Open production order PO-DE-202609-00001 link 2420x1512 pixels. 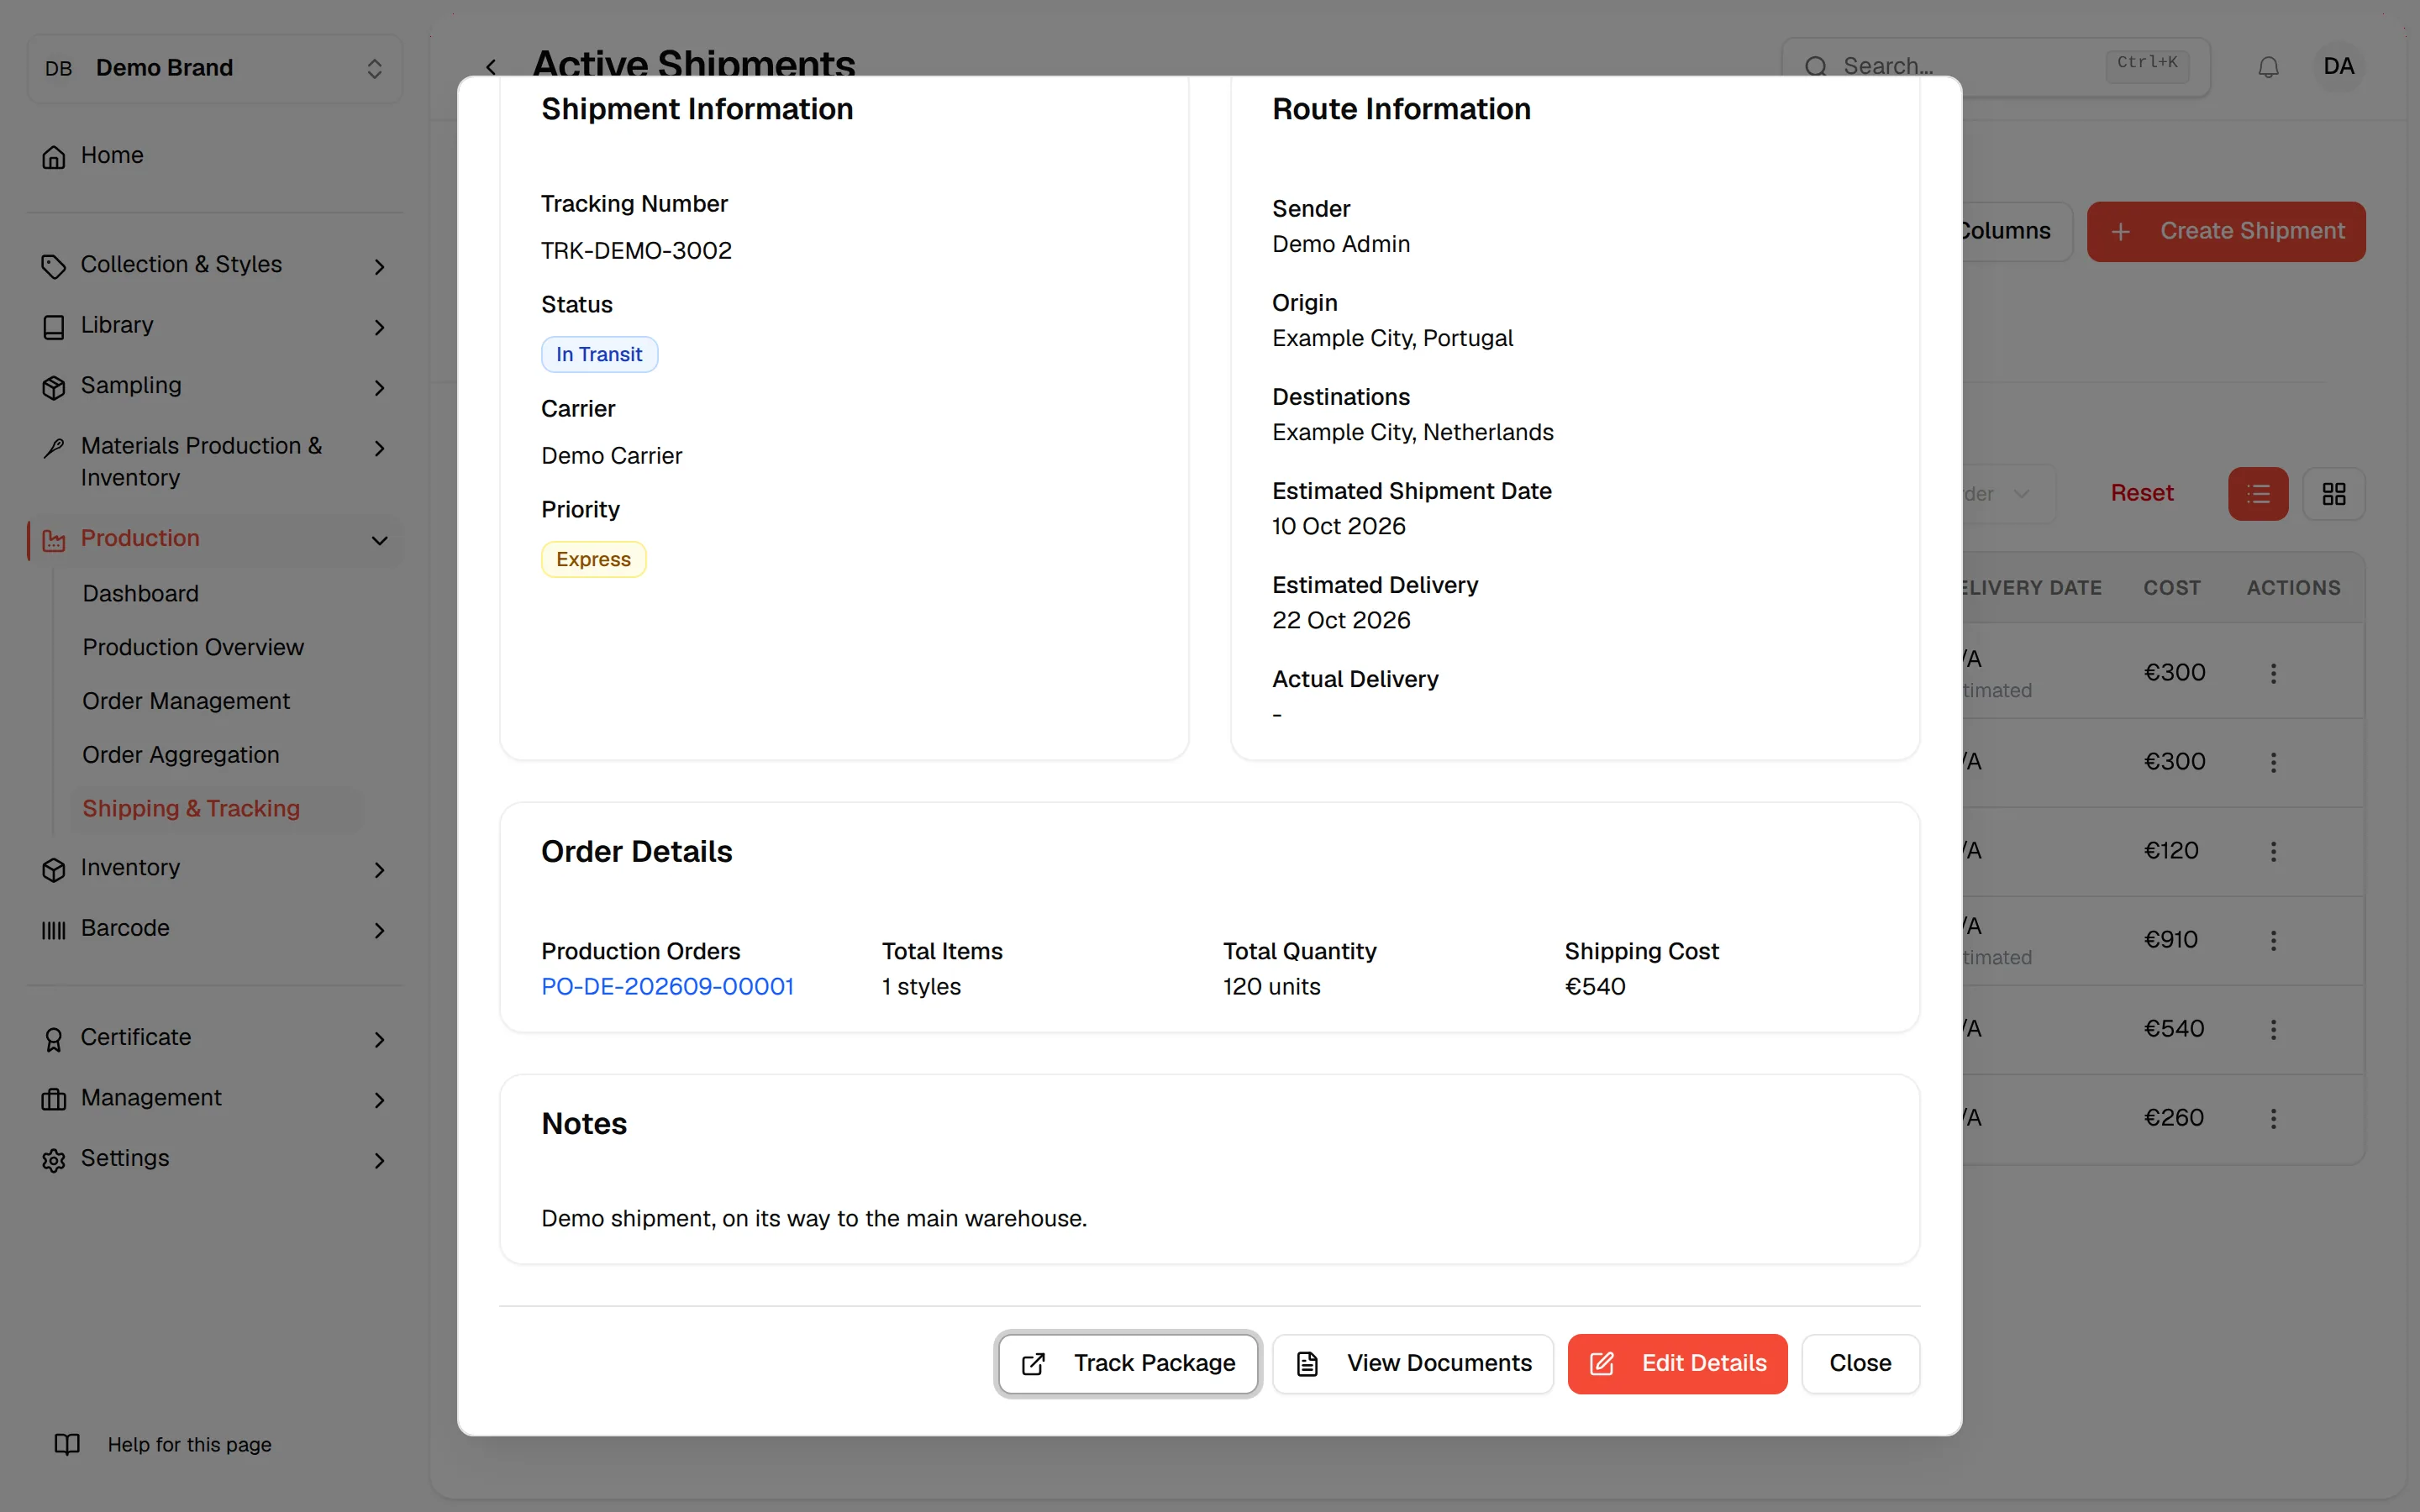[x=667, y=986]
